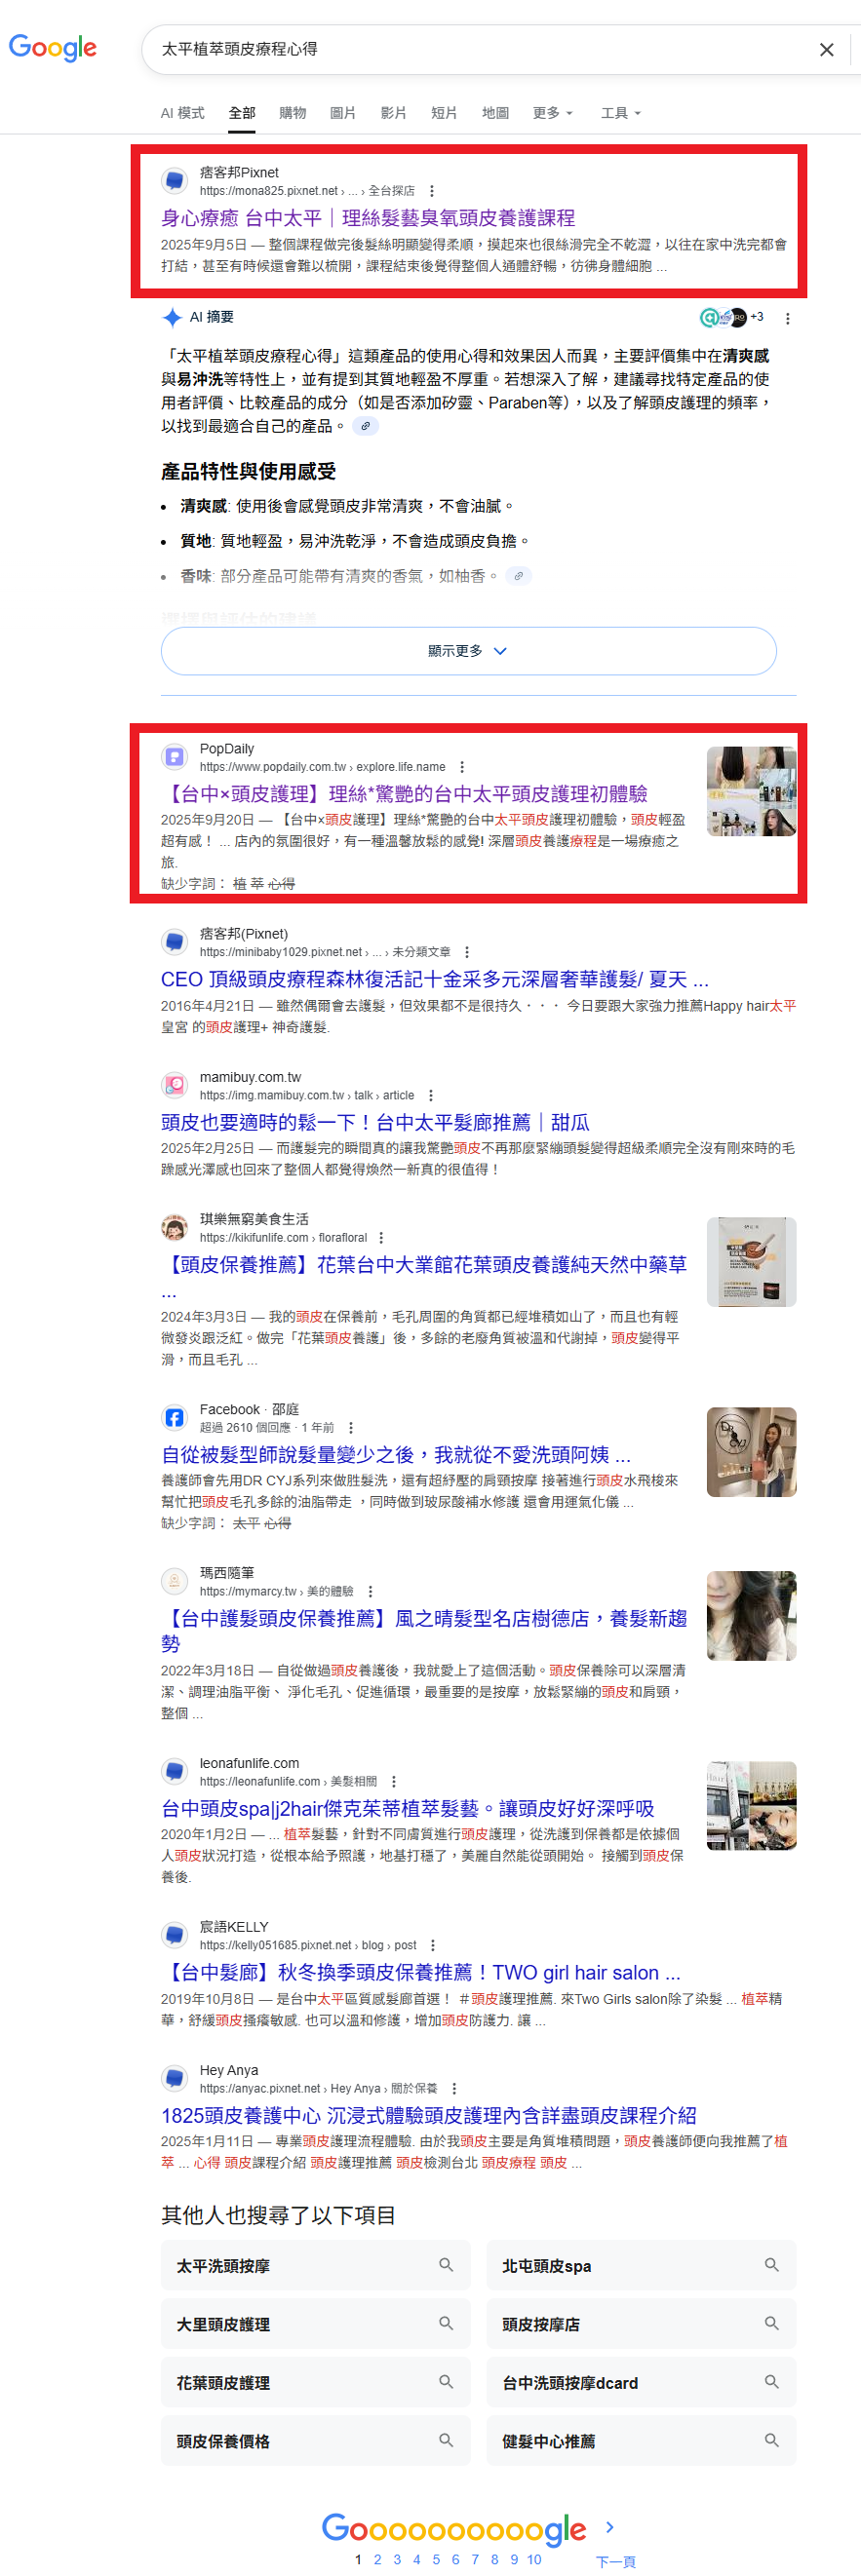Viewport: 861px width, 2576px height.
Task: Click the Google logo at top
Action: tap(53, 48)
